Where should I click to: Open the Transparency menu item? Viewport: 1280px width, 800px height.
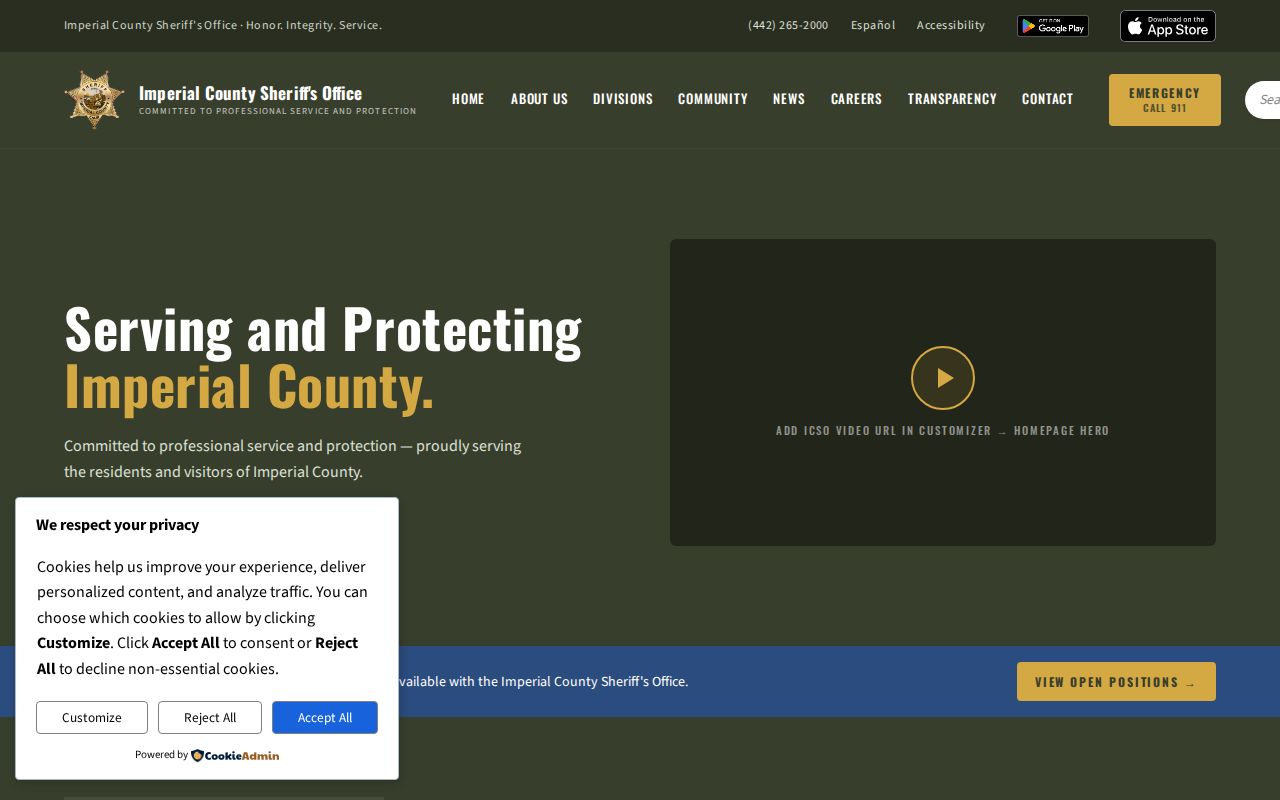coord(952,99)
